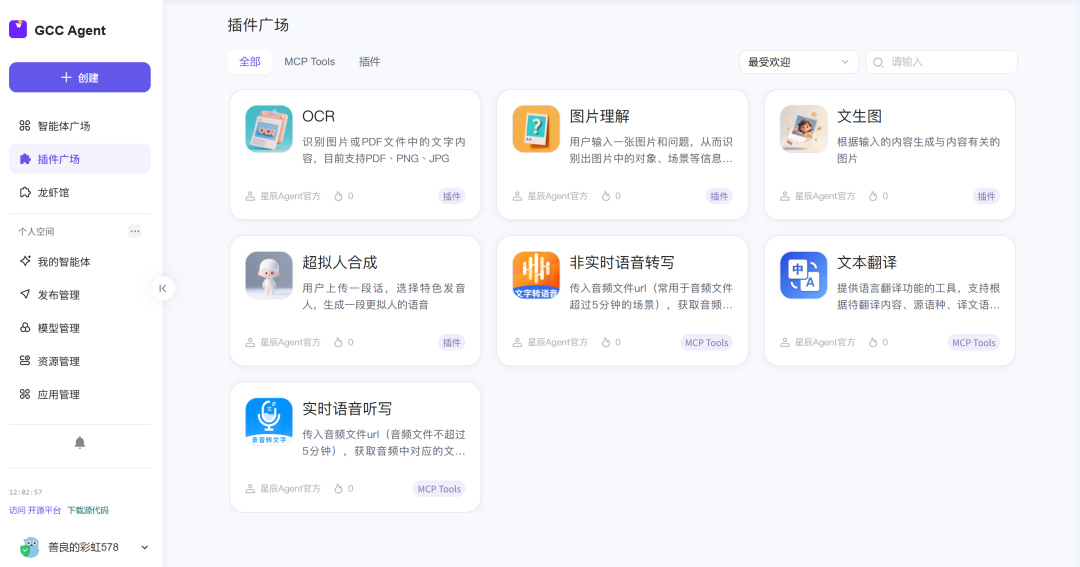This screenshot has width=1080, height=567.
Task: Click the 实时语音听写 microphone icon
Action: pyautogui.click(x=269, y=421)
